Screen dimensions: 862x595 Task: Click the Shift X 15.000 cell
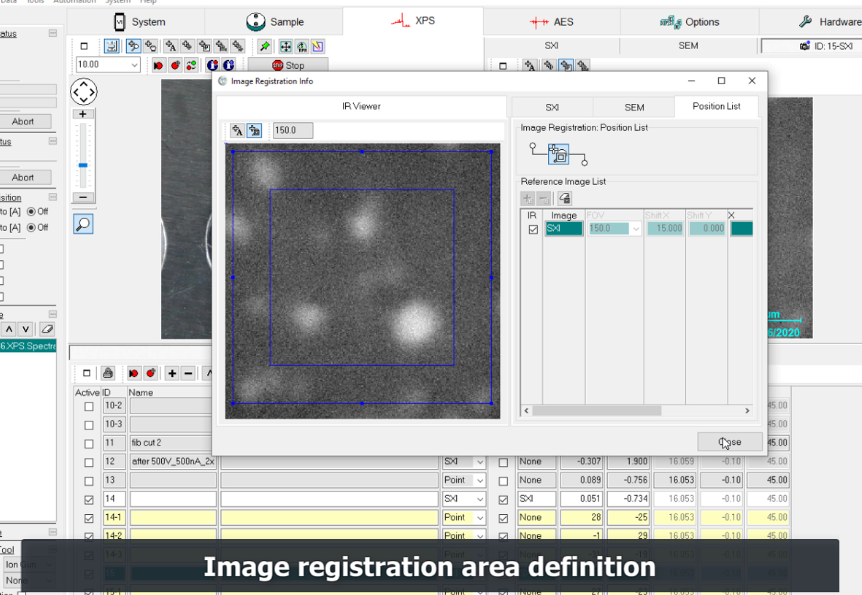click(x=665, y=229)
